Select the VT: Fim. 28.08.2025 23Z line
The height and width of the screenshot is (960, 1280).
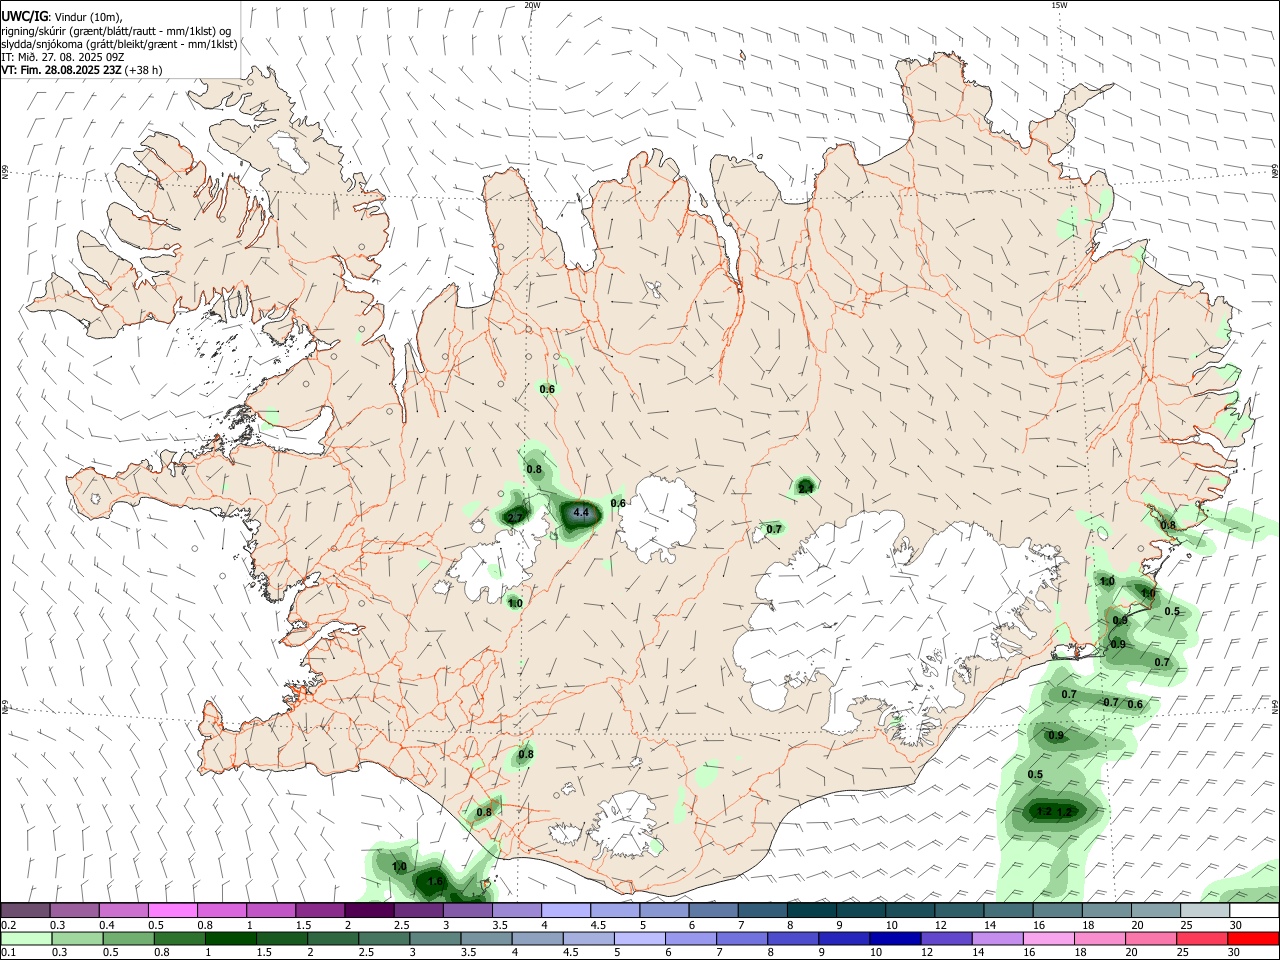coord(82,70)
